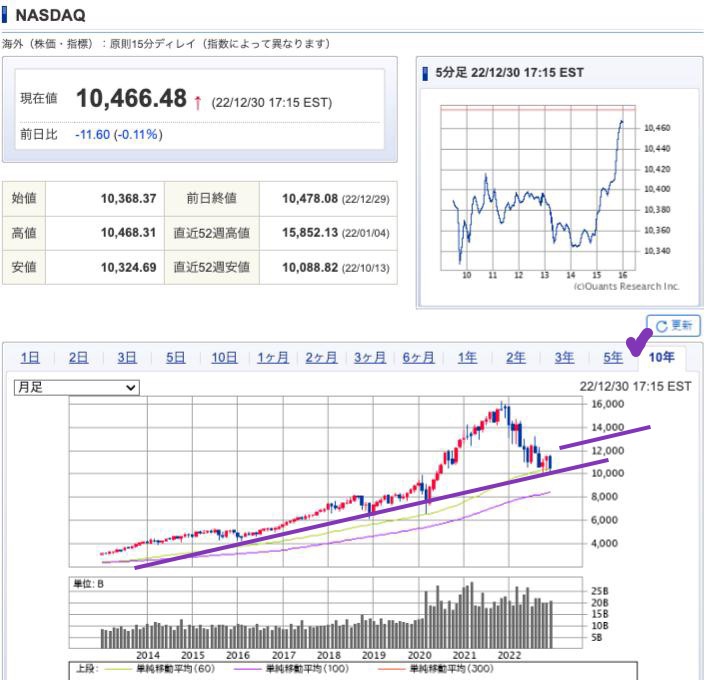
Task: Switch to the 2日 chart tab
Action: pos(78,358)
